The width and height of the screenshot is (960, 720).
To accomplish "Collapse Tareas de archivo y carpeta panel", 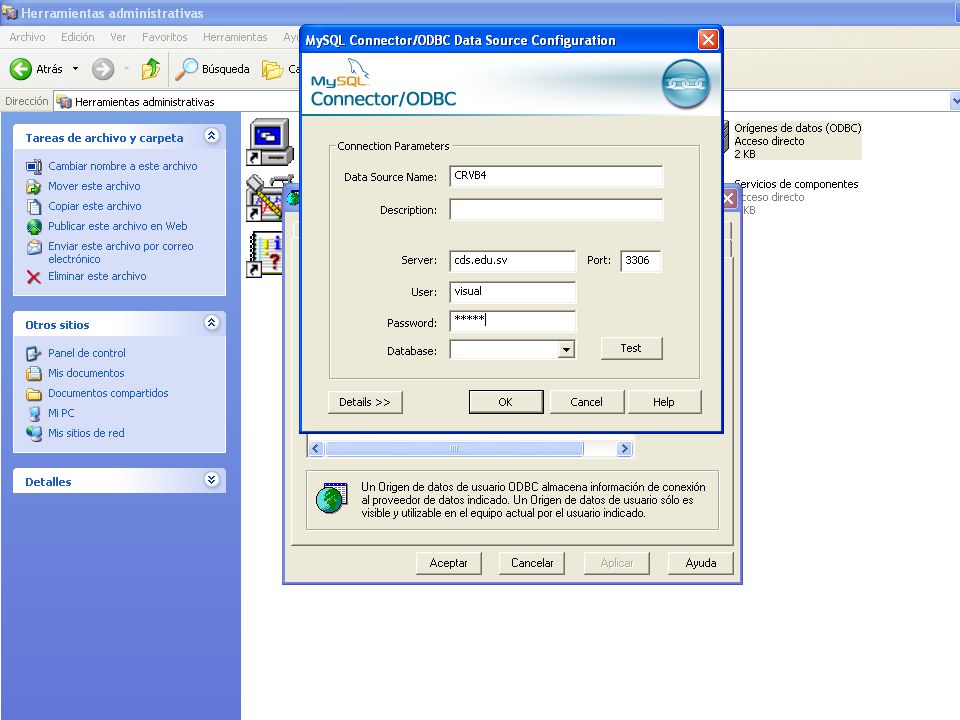I will click(212, 136).
